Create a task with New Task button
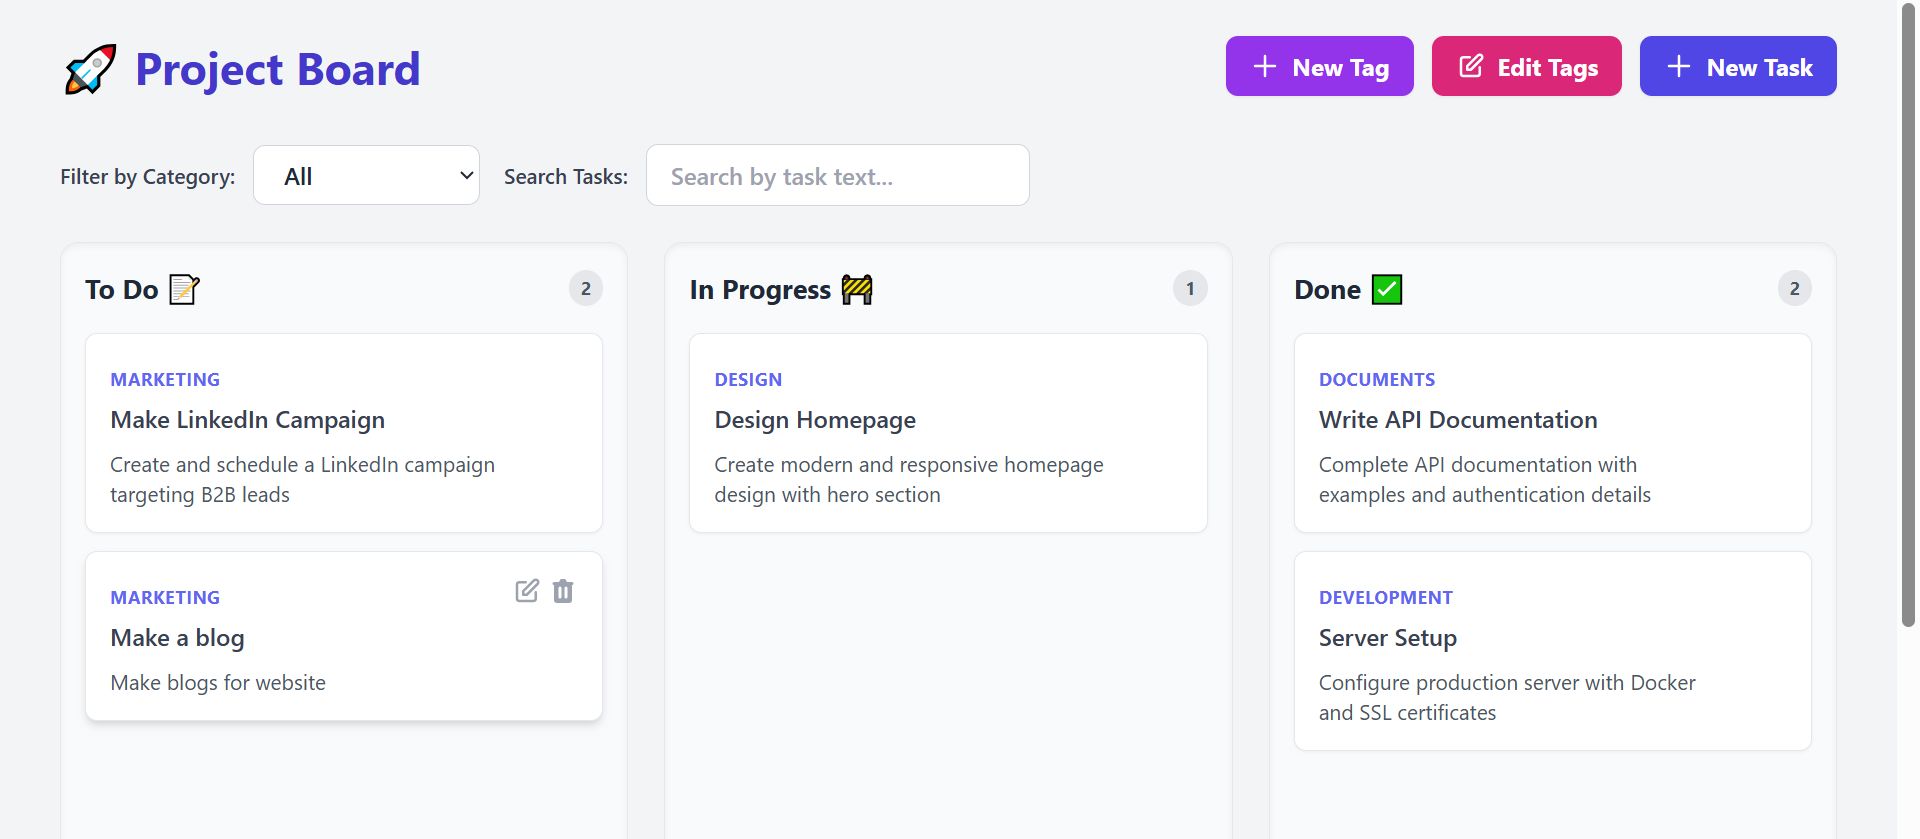1920x839 pixels. coord(1737,67)
